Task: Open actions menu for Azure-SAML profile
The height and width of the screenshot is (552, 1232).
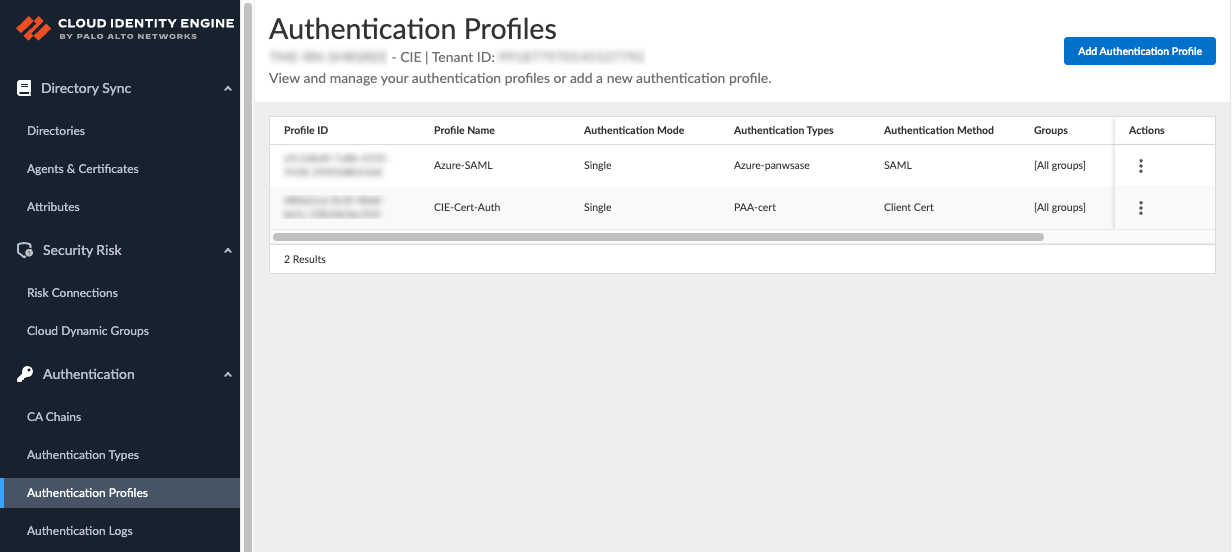Action: (x=1141, y=166)
